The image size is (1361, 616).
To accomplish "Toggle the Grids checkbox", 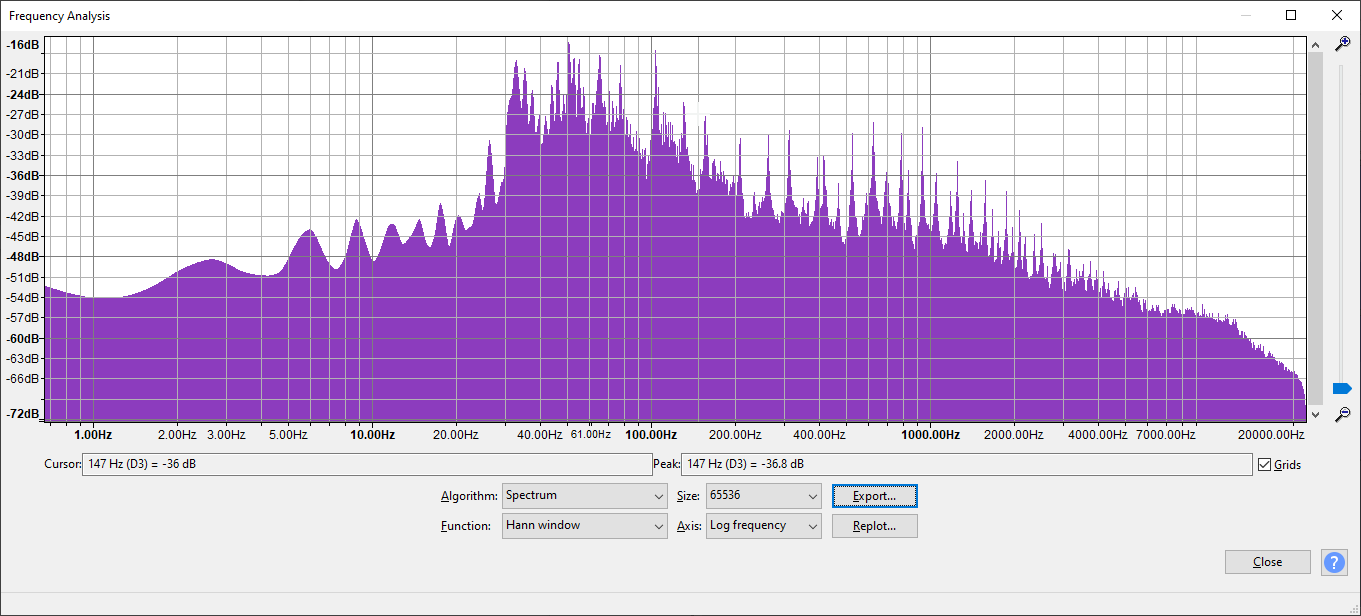I will pos(1265,465).
